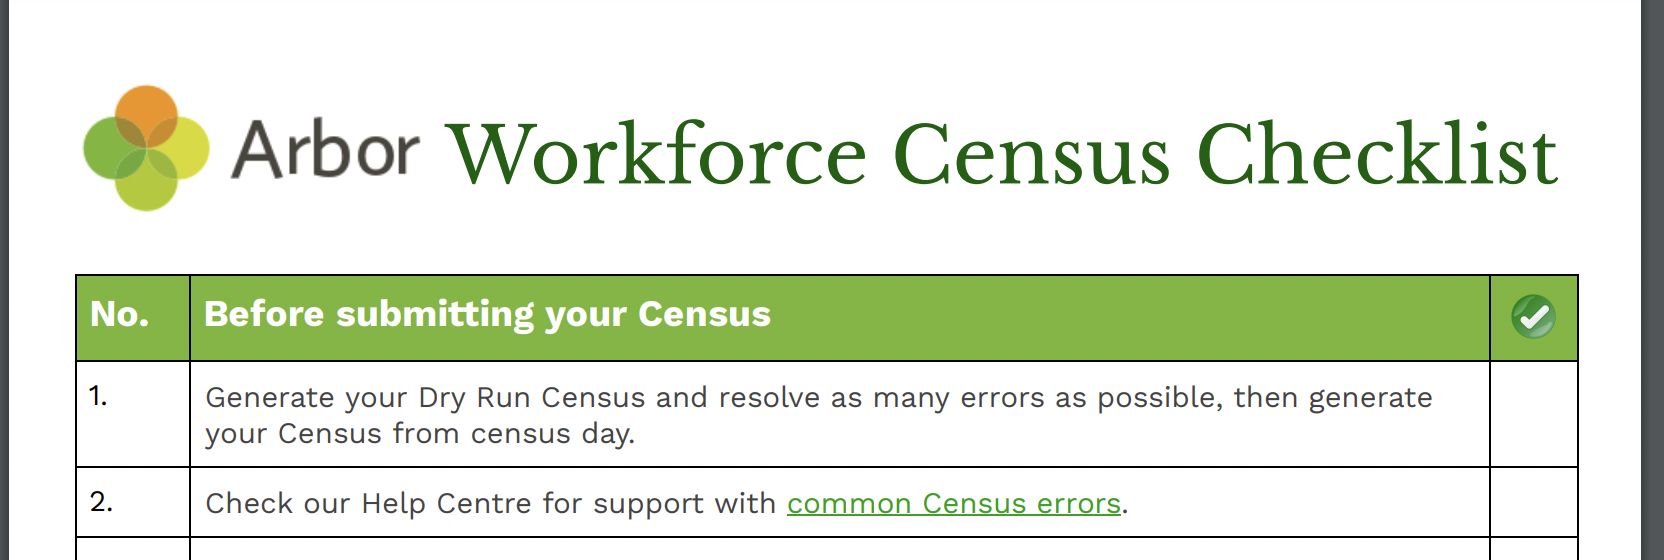Select row number 2 cell
The image size is (1664, 560).
132,502
